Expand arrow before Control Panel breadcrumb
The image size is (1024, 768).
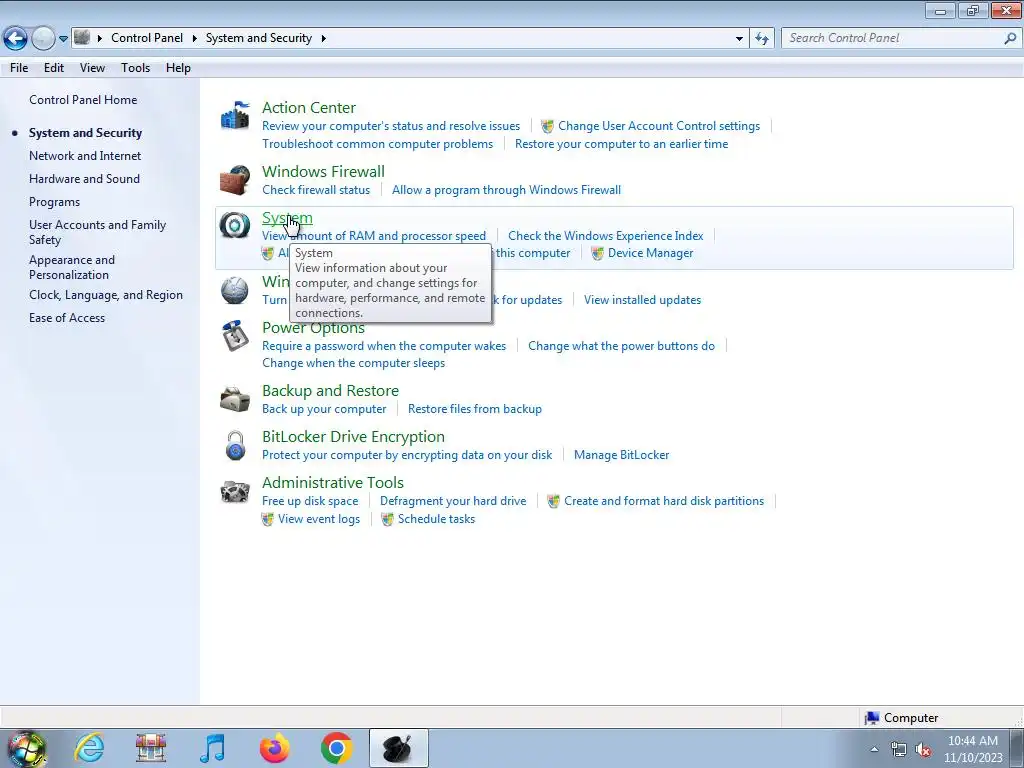pyautogui.click(x=100, y=38)
